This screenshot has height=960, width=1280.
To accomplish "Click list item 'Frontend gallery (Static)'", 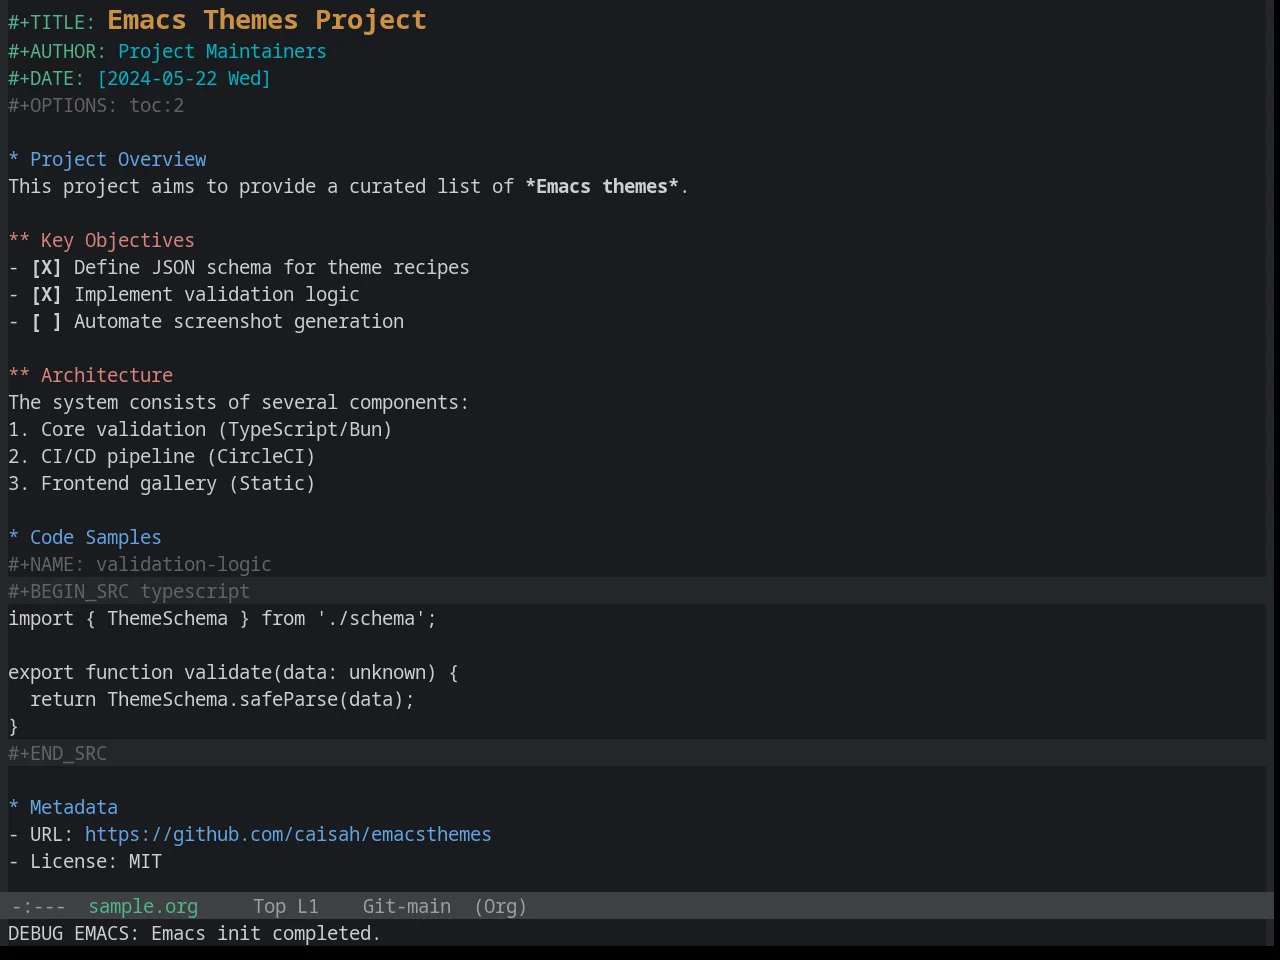I will point(178,484).
